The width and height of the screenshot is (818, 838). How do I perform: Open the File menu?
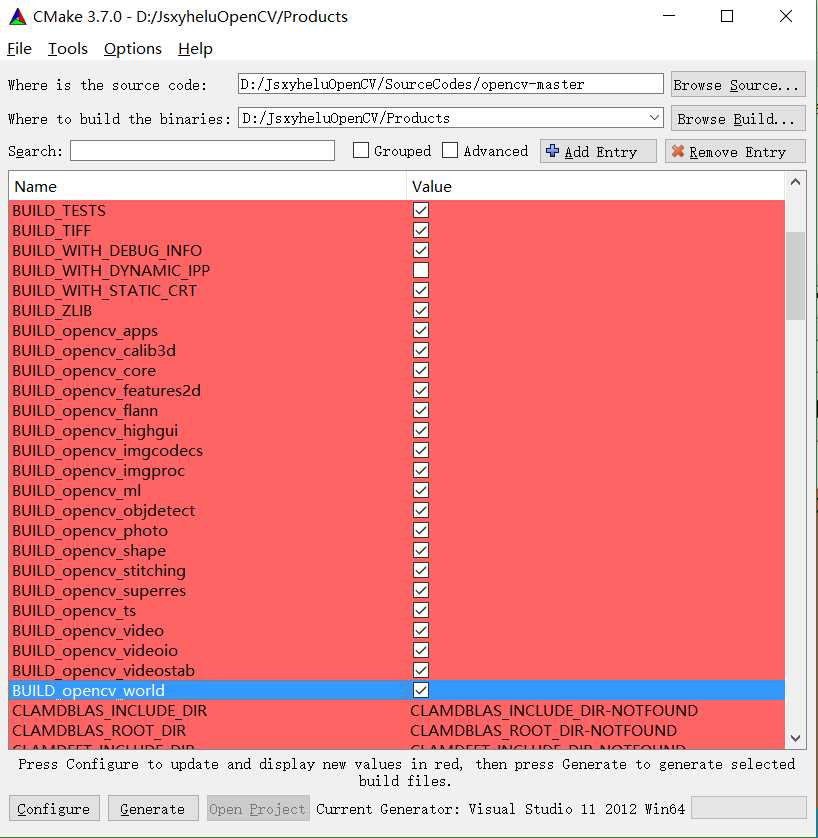19,49
